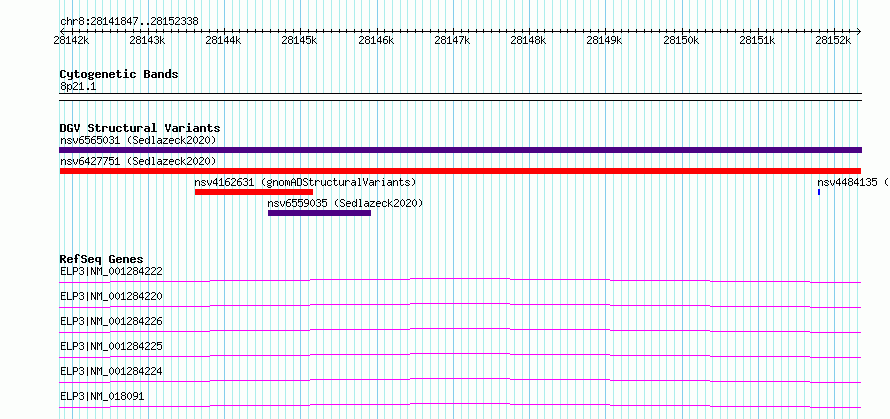Click the small blue nsv4484135 variant marker
This screenshot has height=419, width=890.
(x=818, y=192)
